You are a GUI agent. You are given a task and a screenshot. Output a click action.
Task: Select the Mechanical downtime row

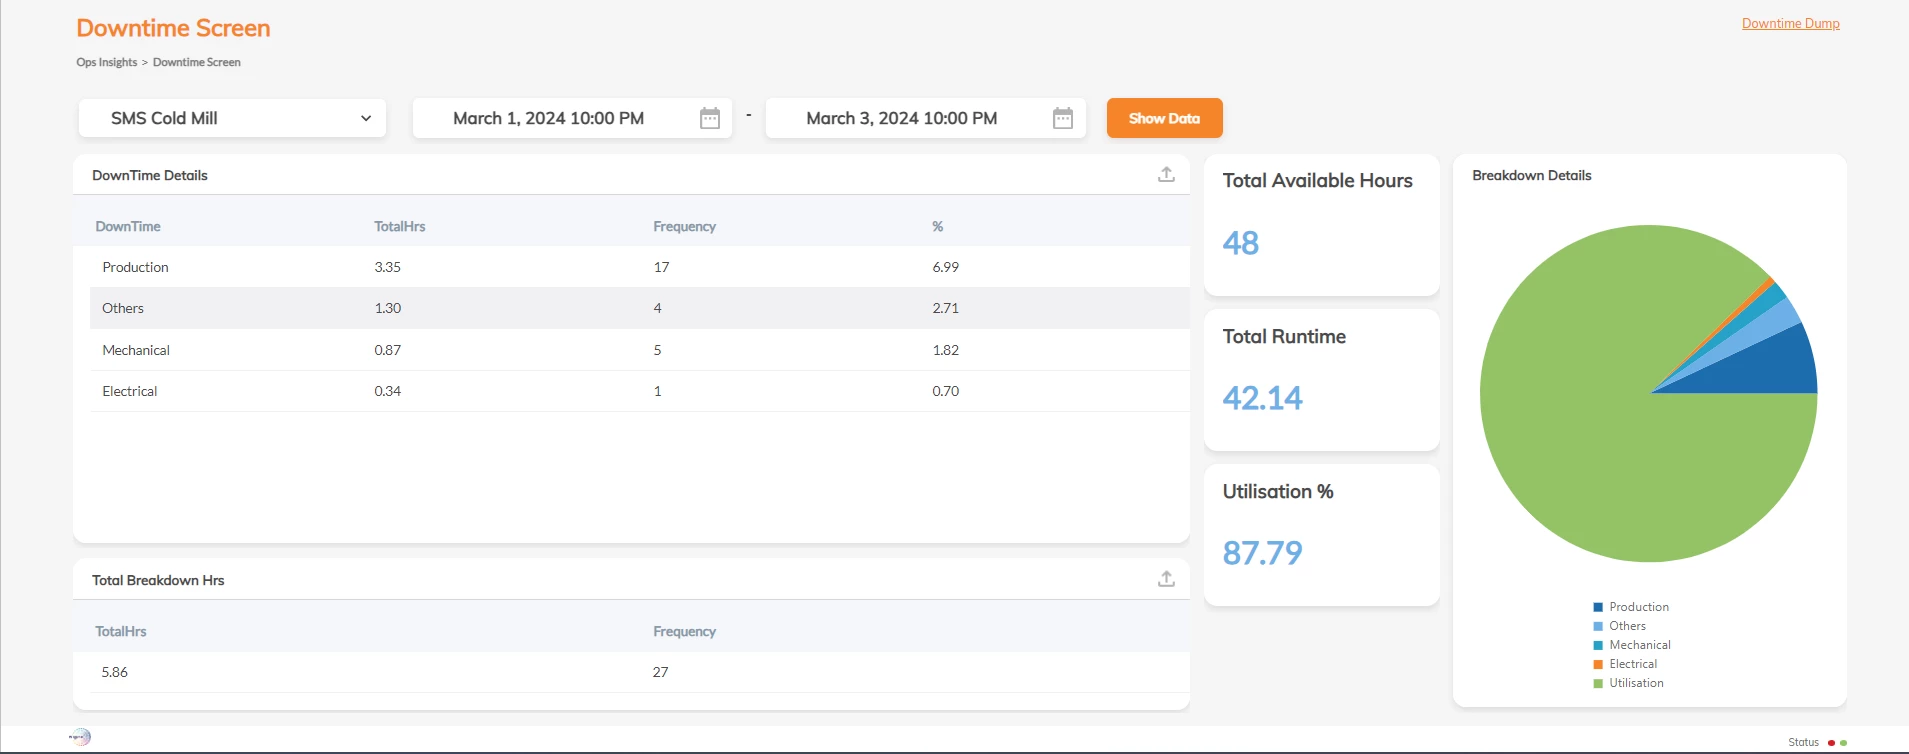point(640,350)
